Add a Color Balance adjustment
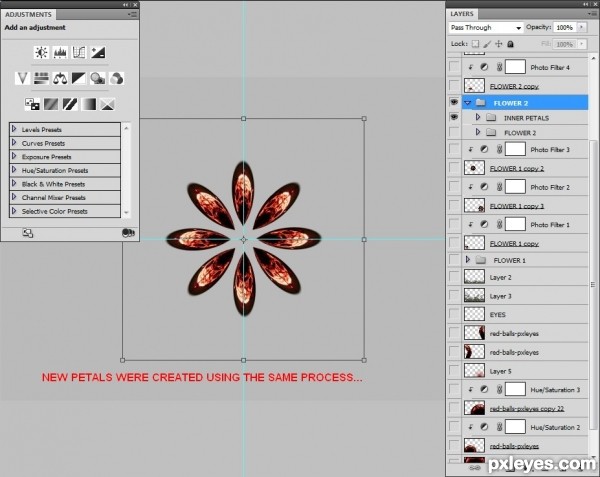 (60, 78)
